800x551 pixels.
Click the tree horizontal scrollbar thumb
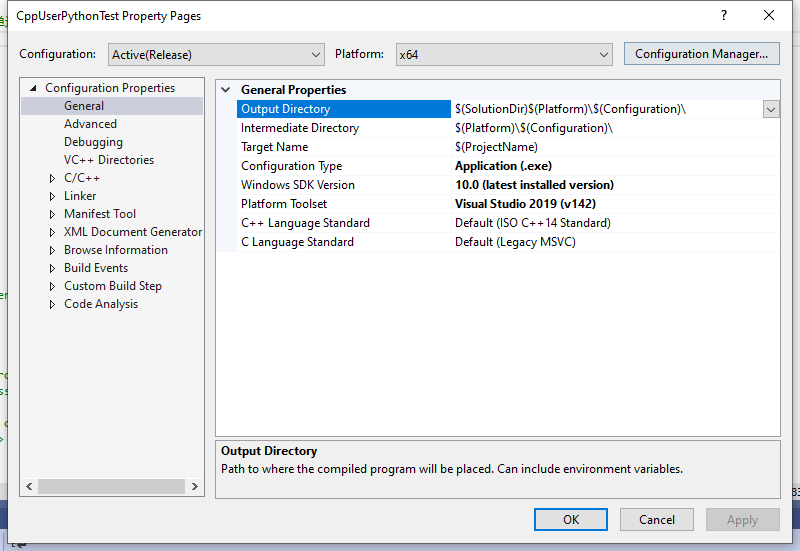pos(111,487)
